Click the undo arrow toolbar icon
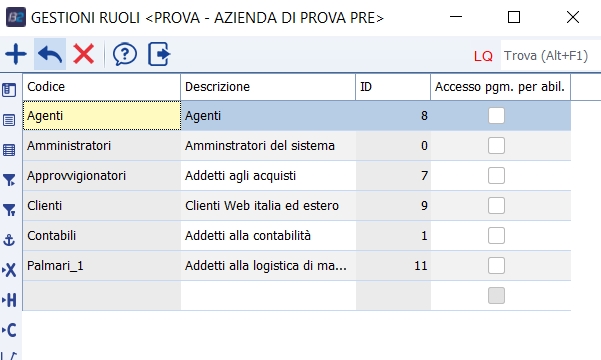601x360 pixels. pyautogui.click(x=50, y=54)
